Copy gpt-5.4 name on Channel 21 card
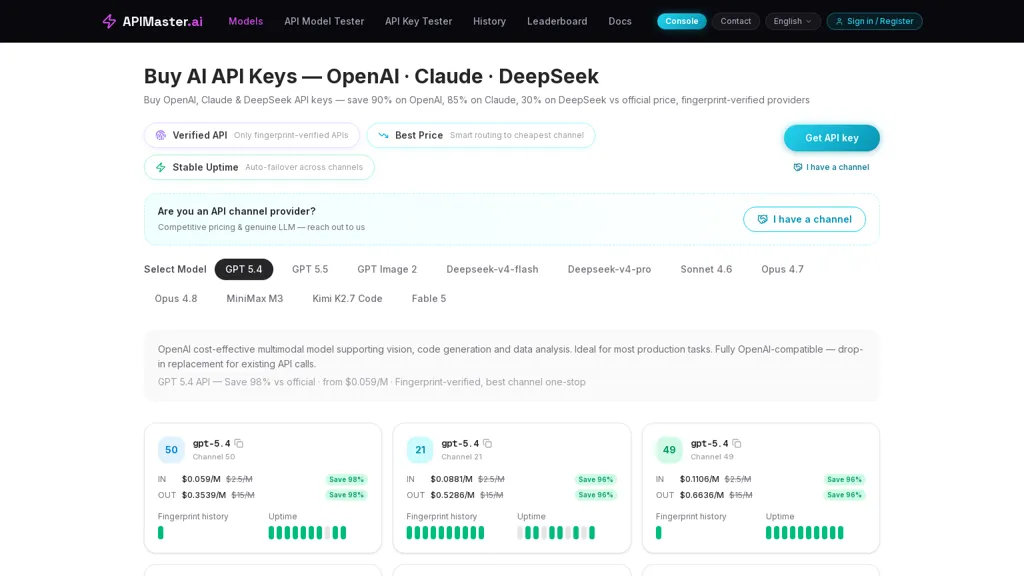The height and width of the screenshot is (576, 1024). point(488,443)
